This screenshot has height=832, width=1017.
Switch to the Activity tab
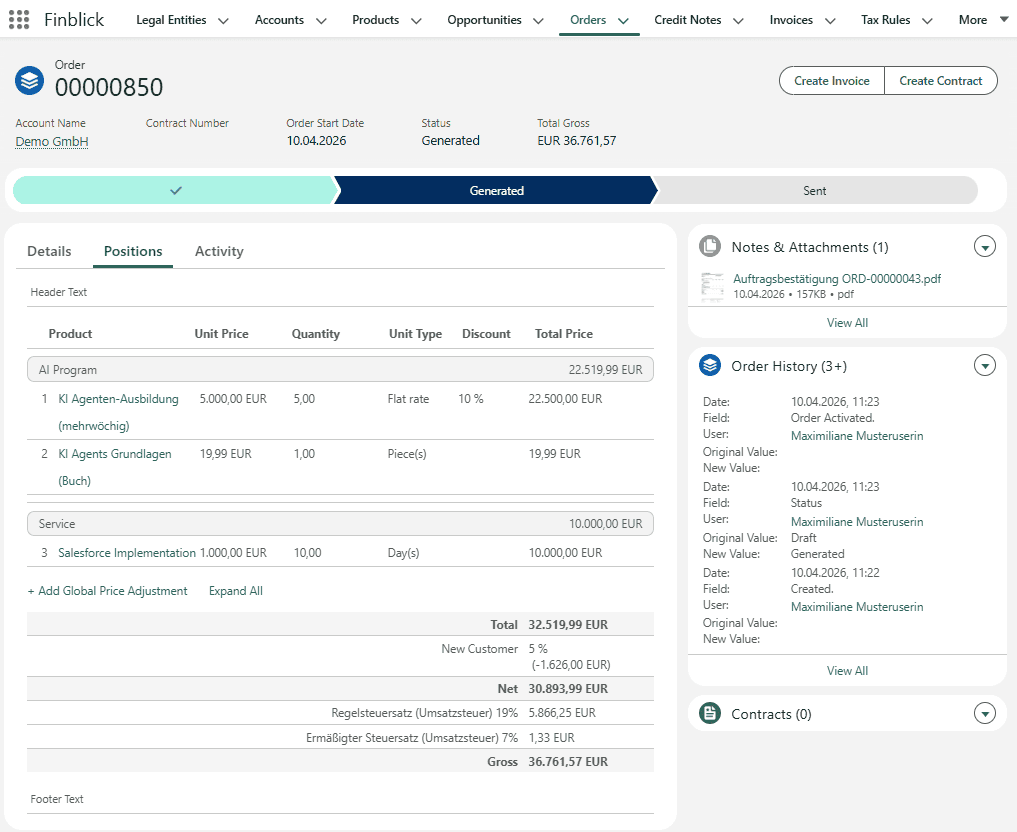pos(219,251)
